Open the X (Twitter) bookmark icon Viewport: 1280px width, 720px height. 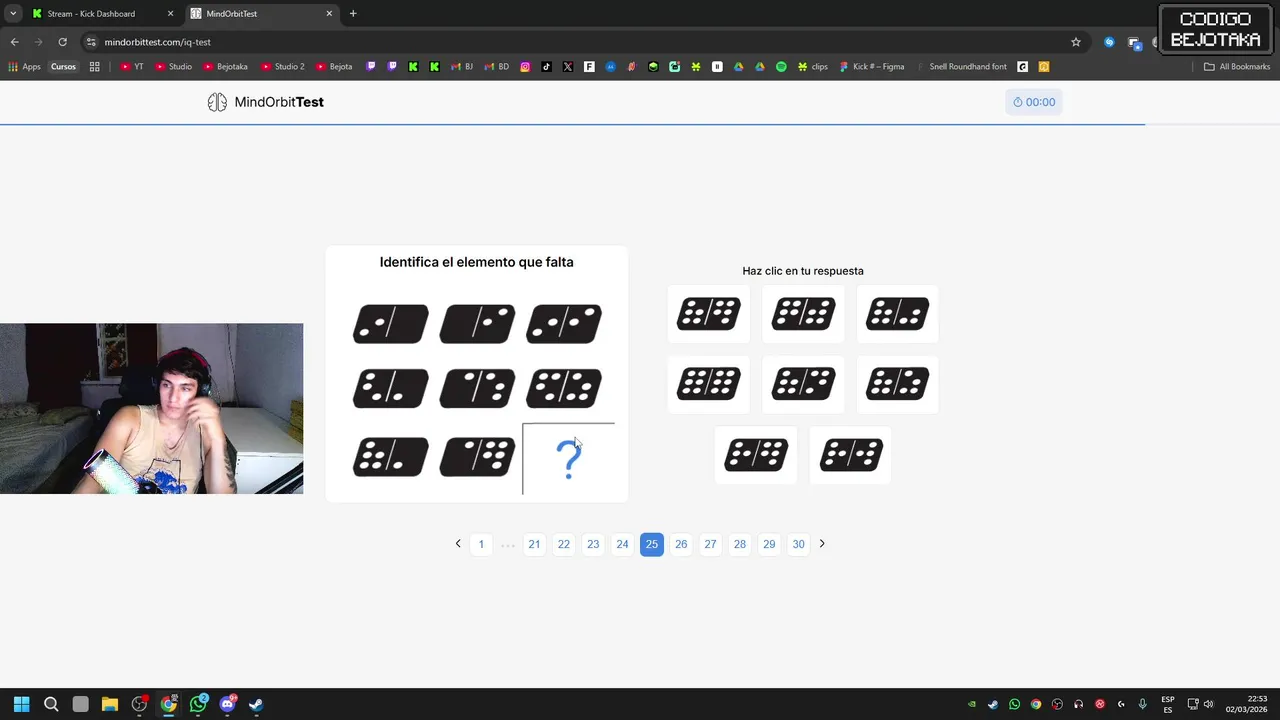pyautogui.click(x=568, y=67)
